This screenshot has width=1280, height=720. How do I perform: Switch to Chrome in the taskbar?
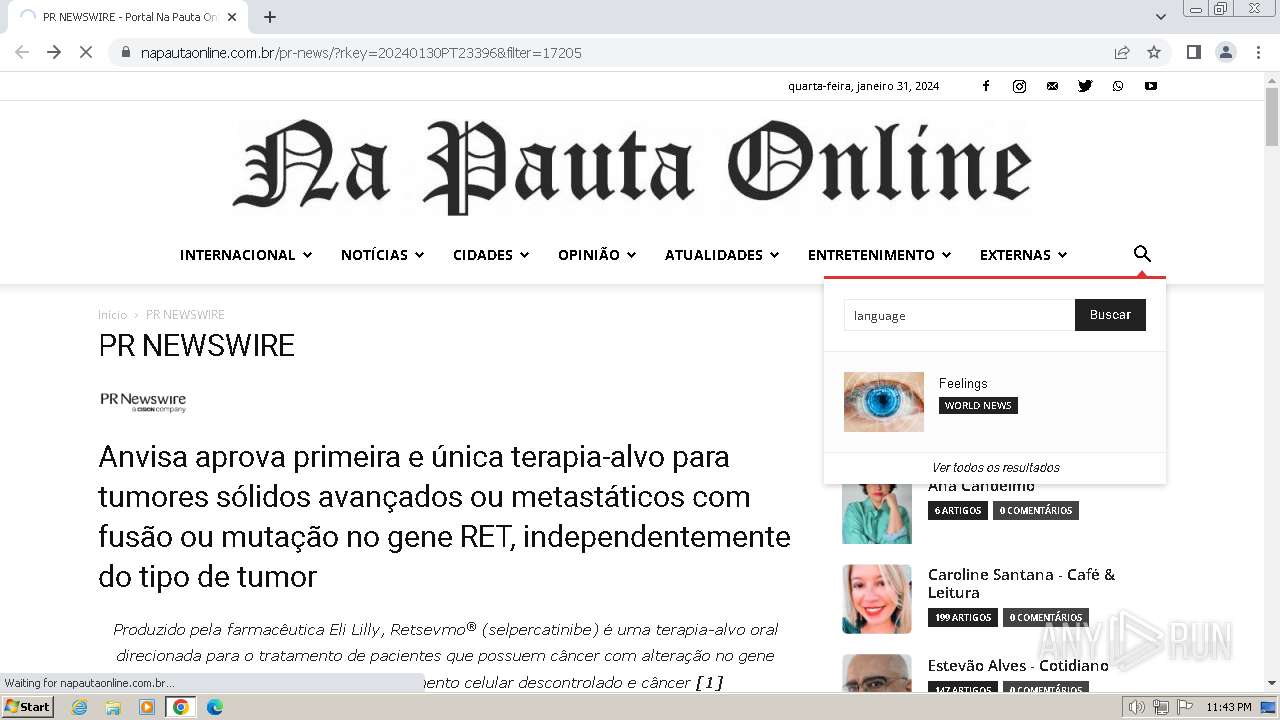pyautogui.click(x=181, y=707)
